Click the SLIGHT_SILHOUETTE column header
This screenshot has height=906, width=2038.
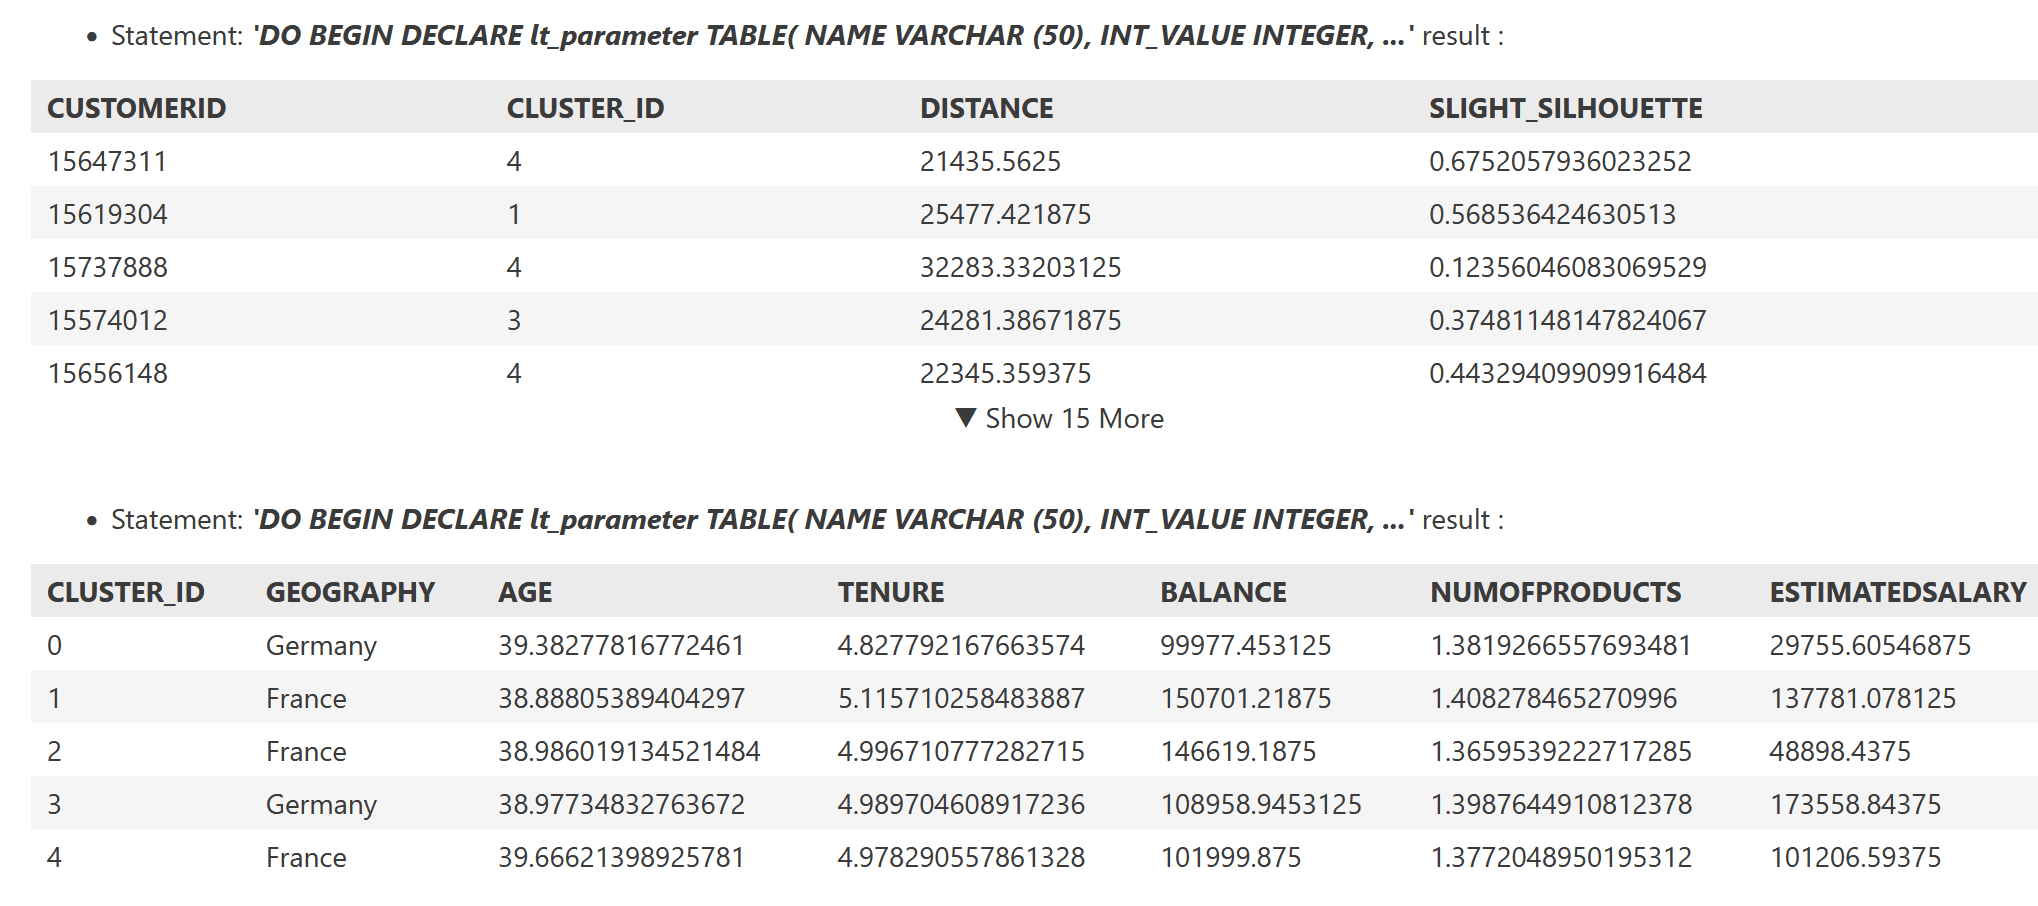click(x=1565, y=108)
